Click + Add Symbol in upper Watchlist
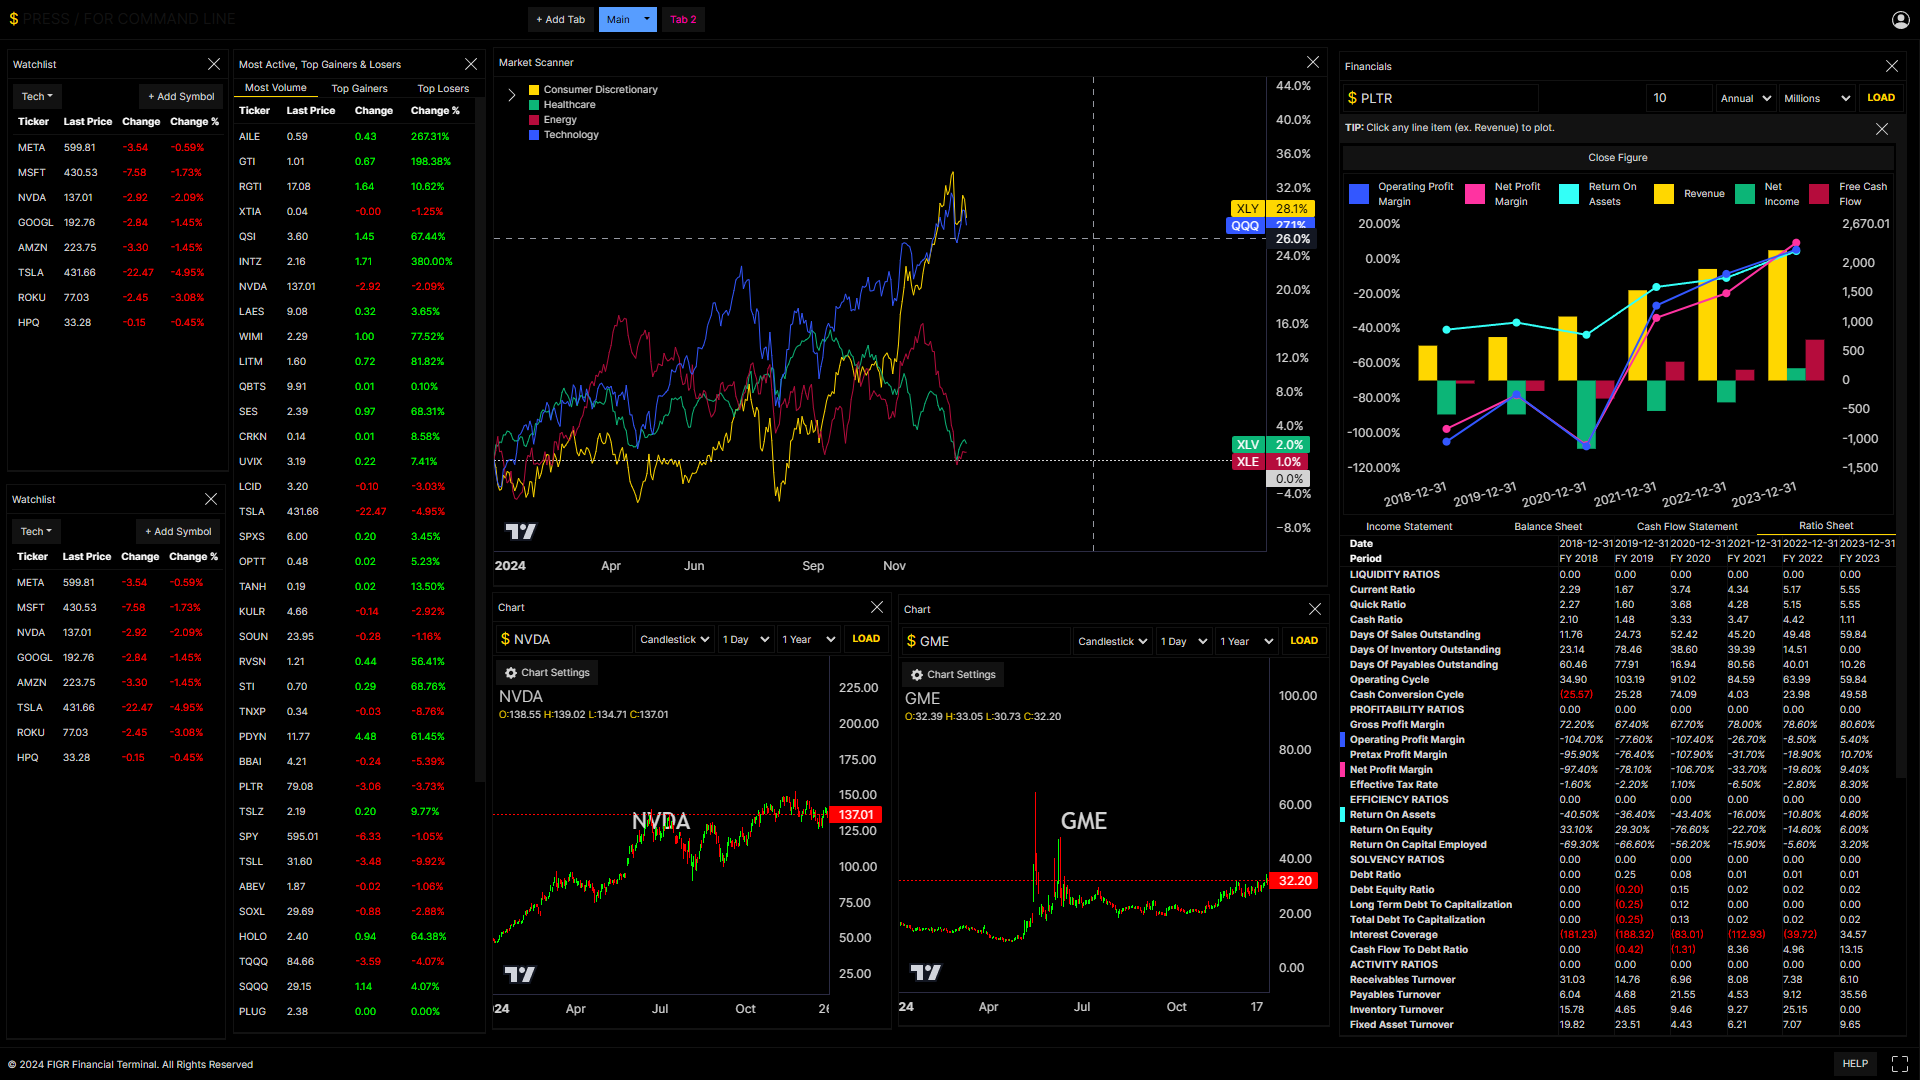 click(181, 97)
